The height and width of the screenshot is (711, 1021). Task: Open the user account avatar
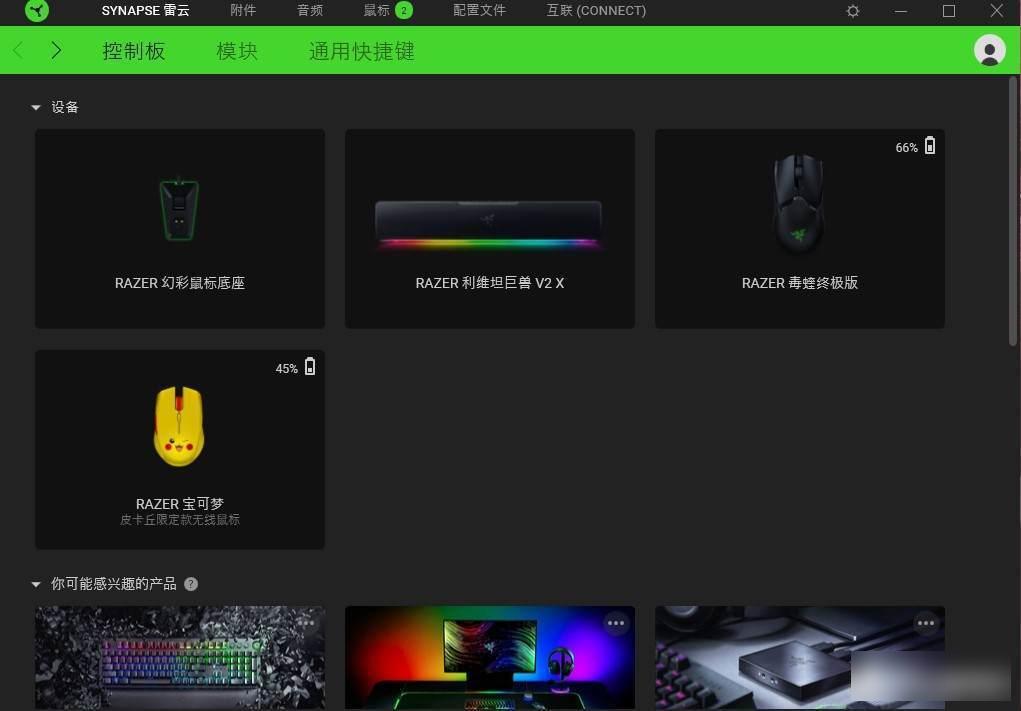990,50
